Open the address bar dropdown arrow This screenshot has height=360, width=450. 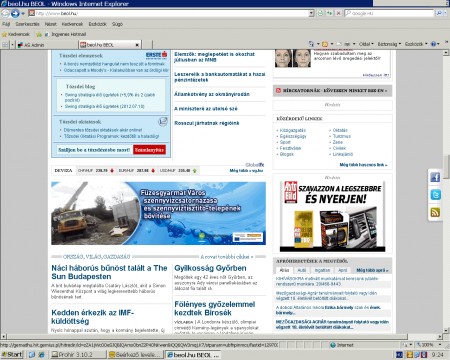[x=311, y=13]
